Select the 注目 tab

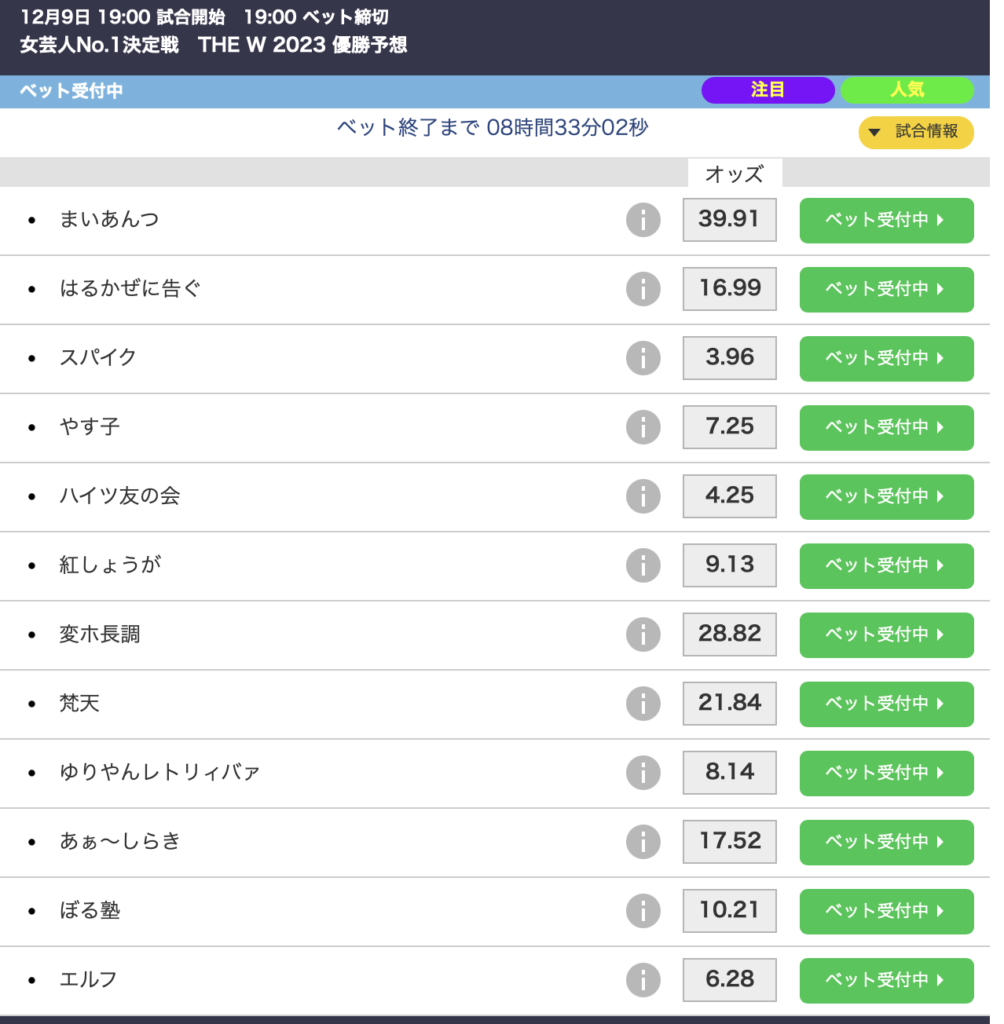pos(767,90)
